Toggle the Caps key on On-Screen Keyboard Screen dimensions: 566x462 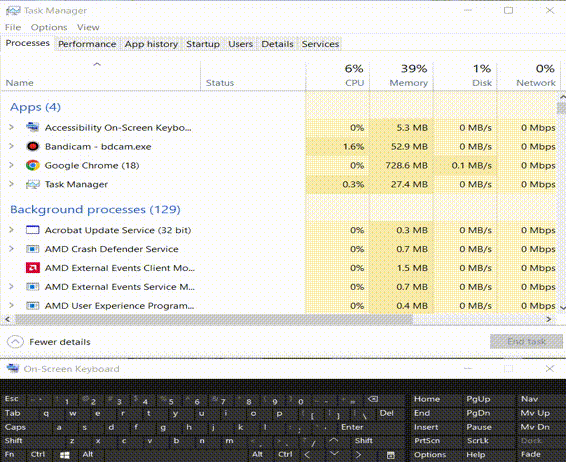[15, 427]
